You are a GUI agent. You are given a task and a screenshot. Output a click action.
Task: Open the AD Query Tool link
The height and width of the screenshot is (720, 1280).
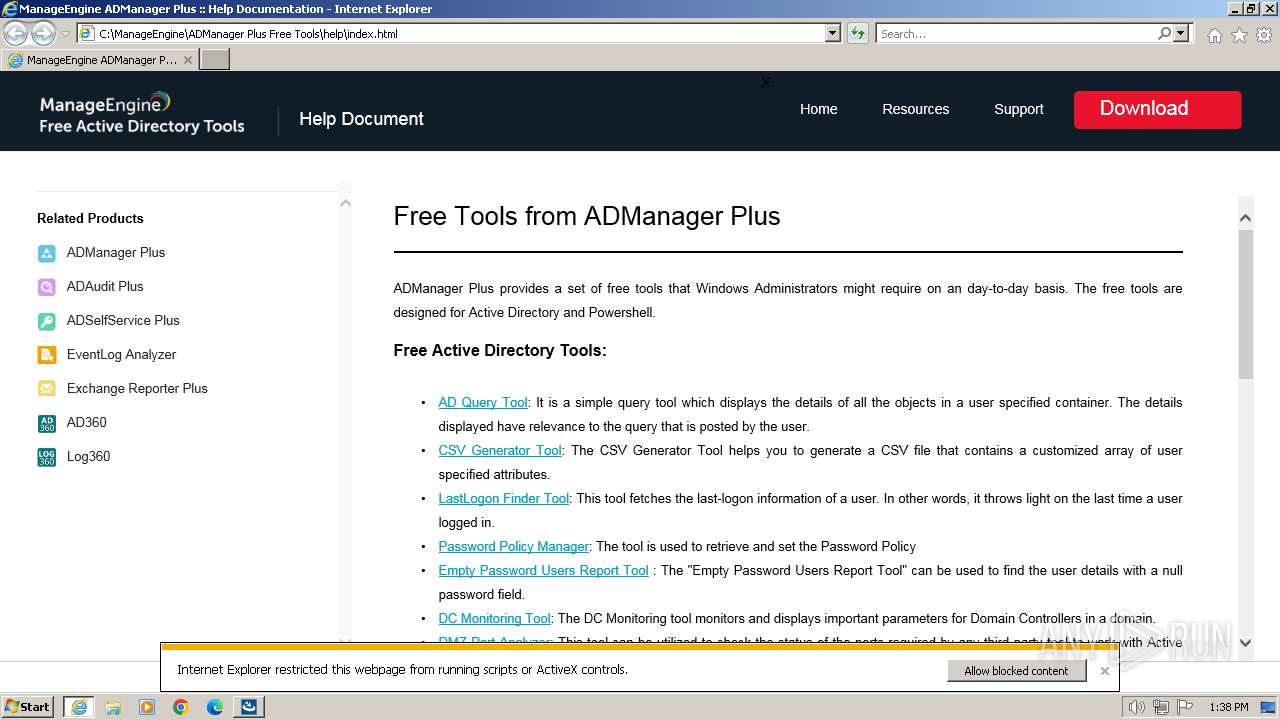[x=483, y=403]
